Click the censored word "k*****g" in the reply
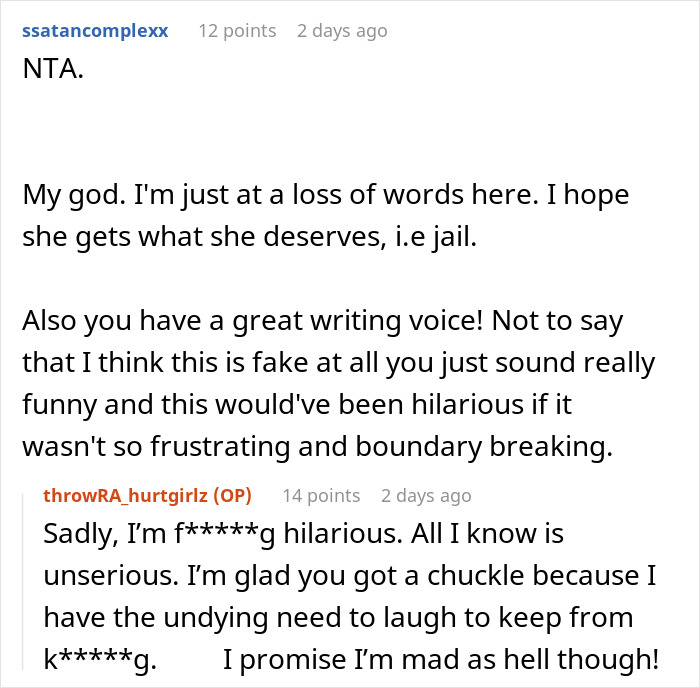The width and height of the screenshot is (700, 688). 99,660
